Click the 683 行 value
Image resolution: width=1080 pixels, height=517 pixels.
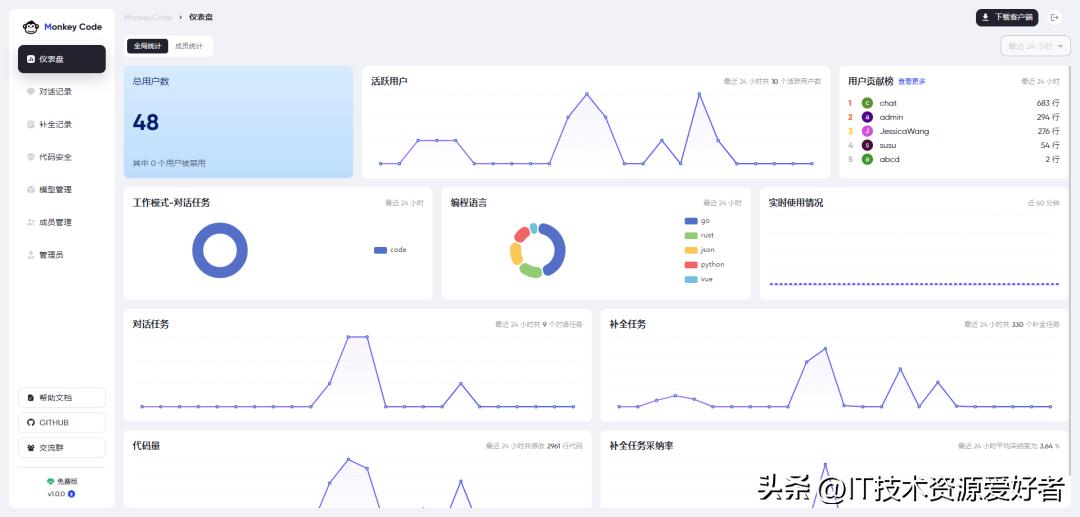click(1048, 103)
